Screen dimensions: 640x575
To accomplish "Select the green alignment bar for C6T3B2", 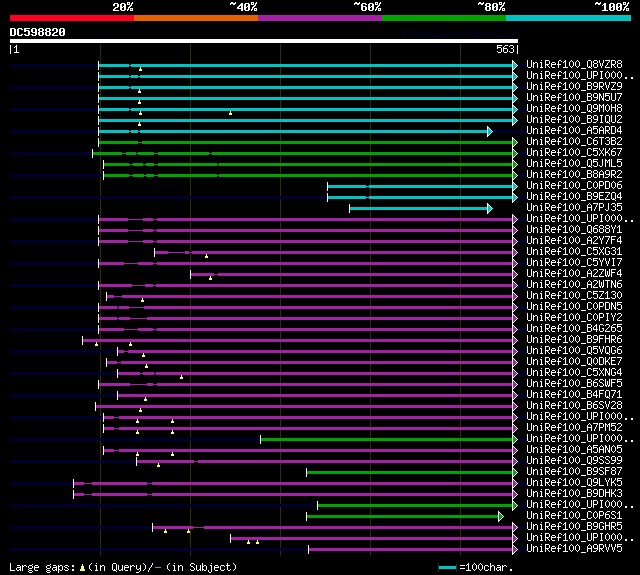I will 306,142.
